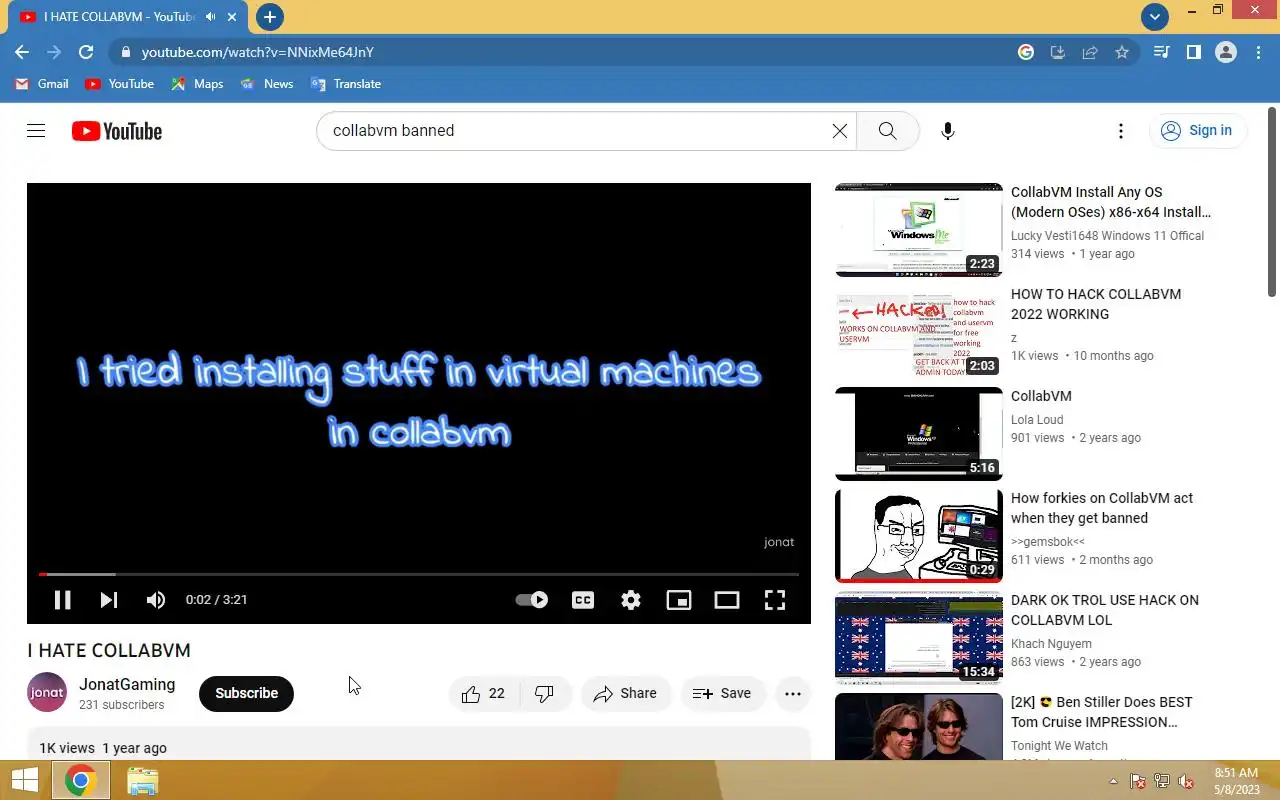Select the 'I HATE COLLABVM' browser tab
This screenshot has width=1280, height=800.
[x=127, y=17]
